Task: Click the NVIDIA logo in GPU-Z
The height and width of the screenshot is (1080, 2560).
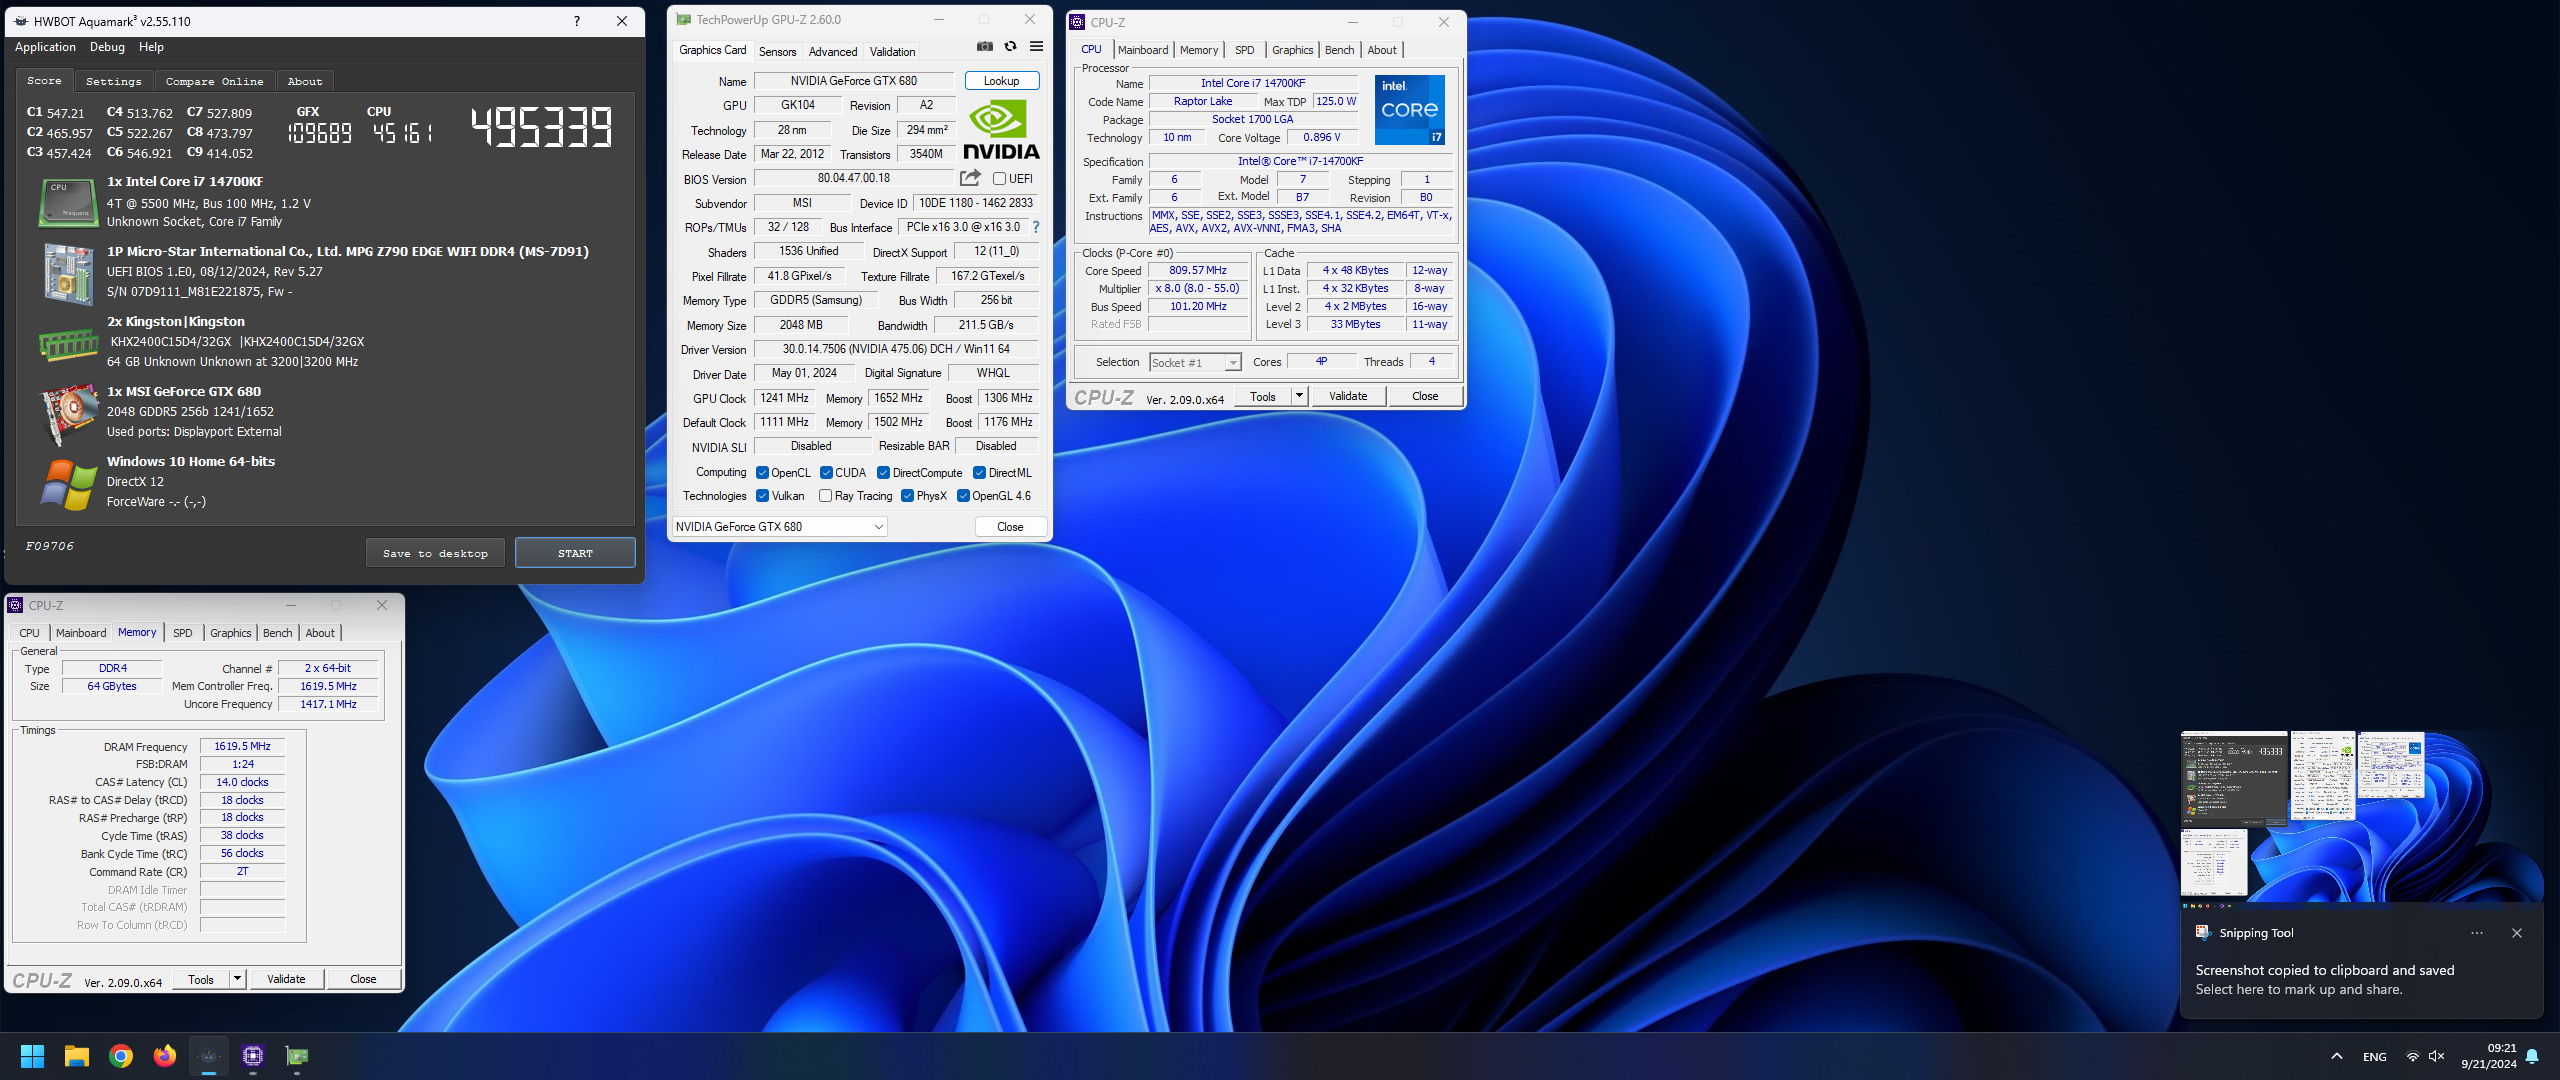Action: pyautogui.click(x=1001, y=131)
